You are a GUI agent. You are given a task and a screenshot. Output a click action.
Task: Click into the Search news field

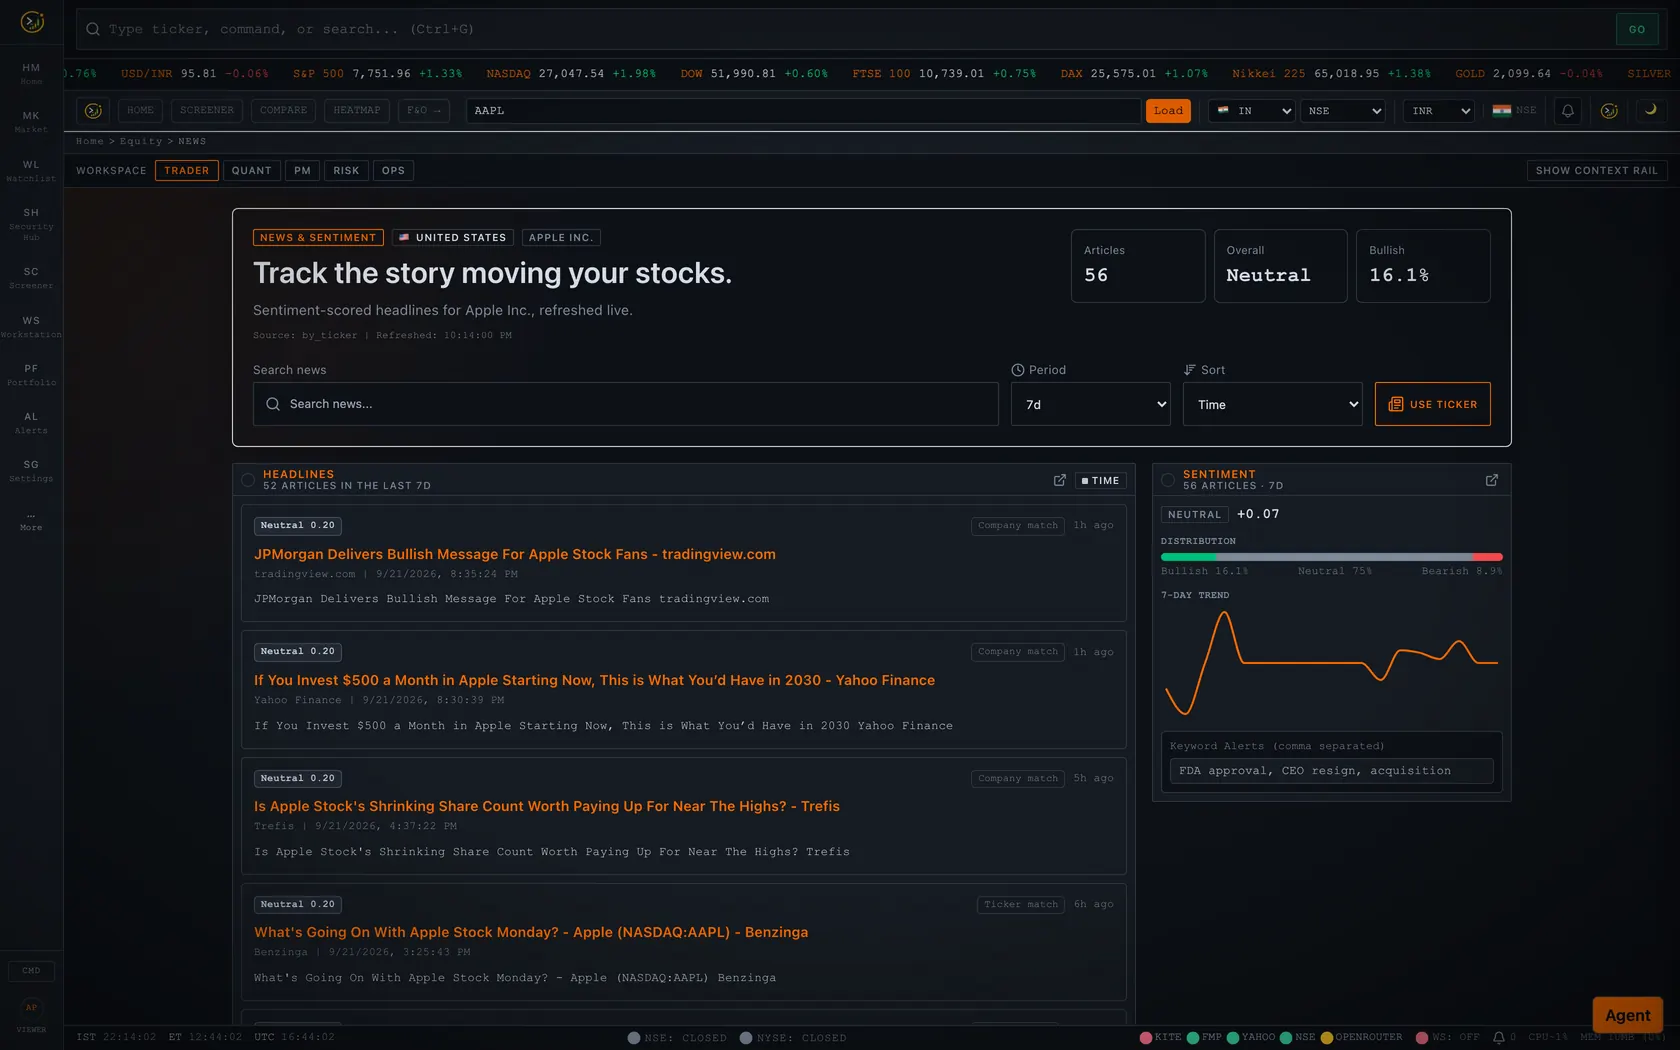pos(626,404)
